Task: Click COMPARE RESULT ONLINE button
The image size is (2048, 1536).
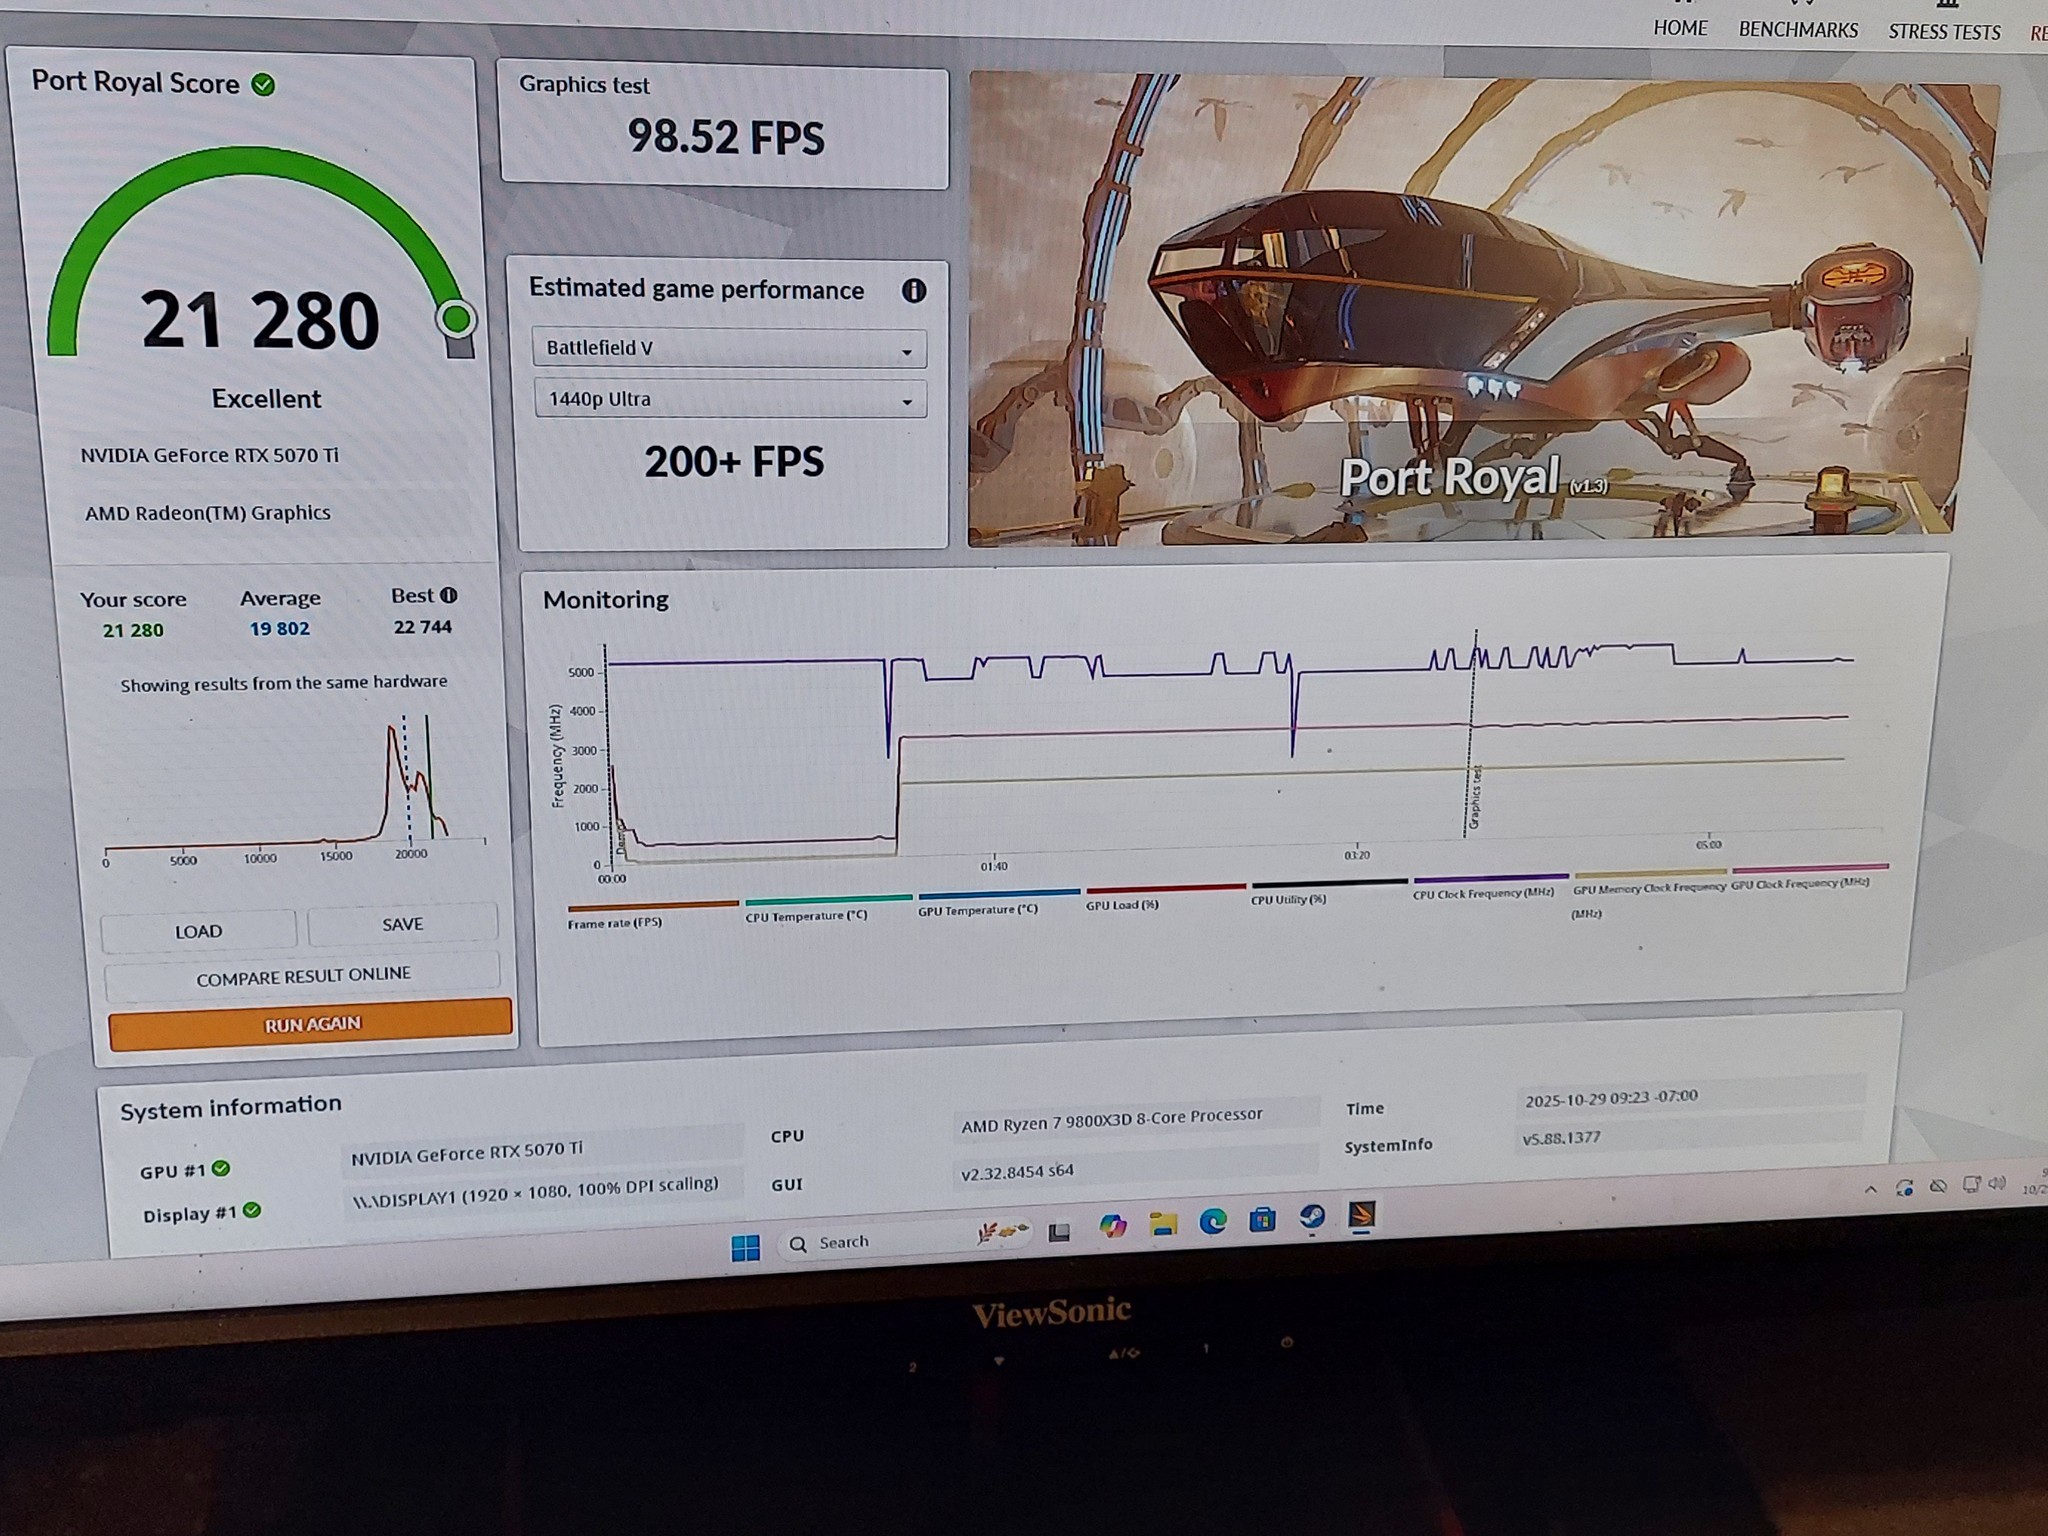Action: pyautogui.click(x=303, y=976)
